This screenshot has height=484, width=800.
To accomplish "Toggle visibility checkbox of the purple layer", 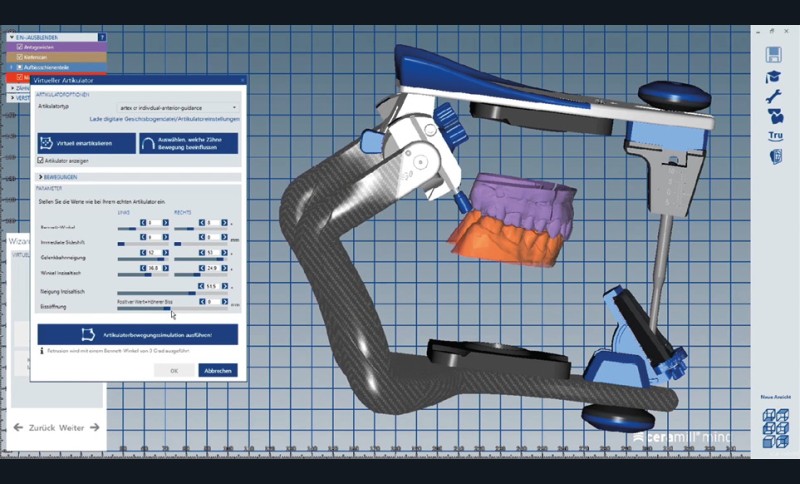I will click(17, 46).
